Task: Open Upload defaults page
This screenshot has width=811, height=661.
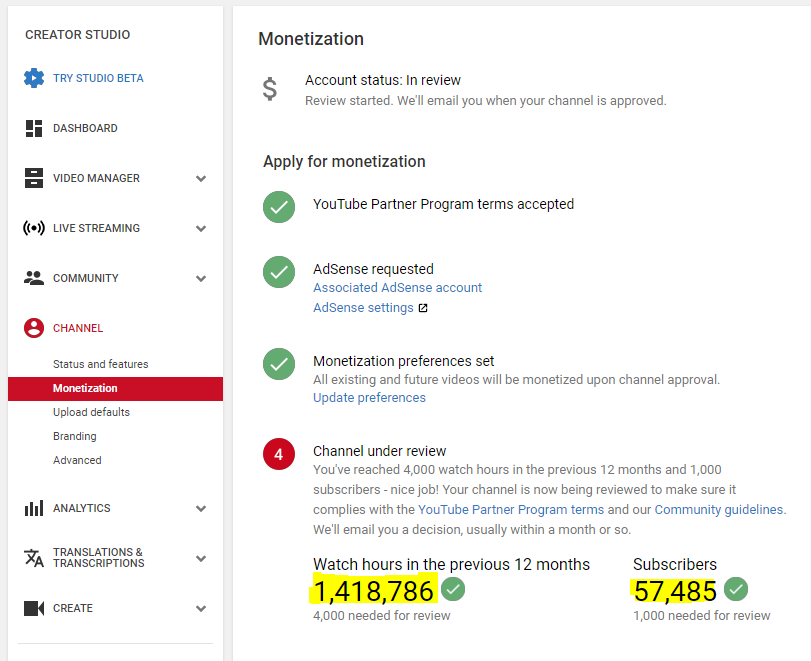Action: coord(91,412)
